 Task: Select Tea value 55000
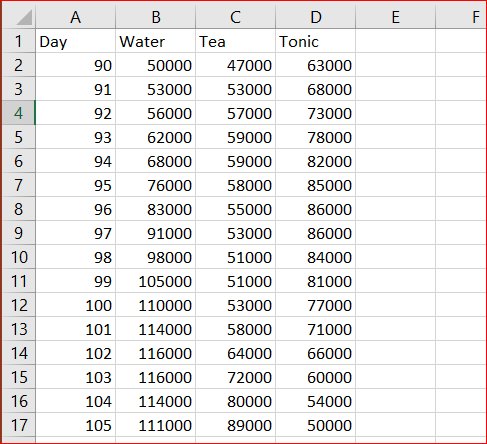pos(236,209)
